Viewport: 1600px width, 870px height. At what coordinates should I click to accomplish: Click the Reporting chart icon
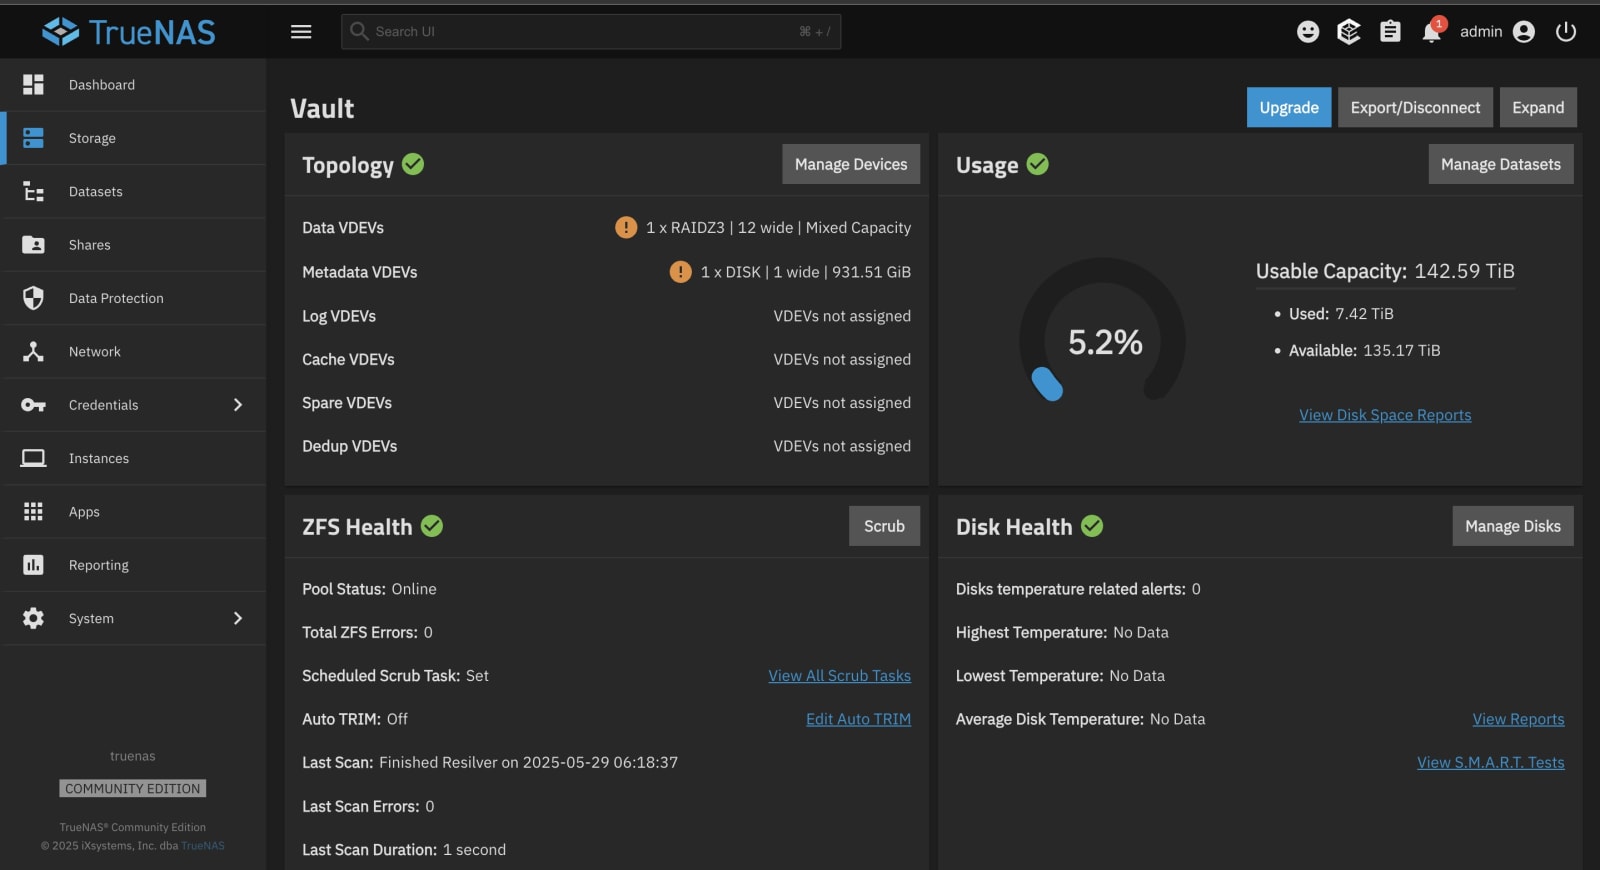pos(33,565)
